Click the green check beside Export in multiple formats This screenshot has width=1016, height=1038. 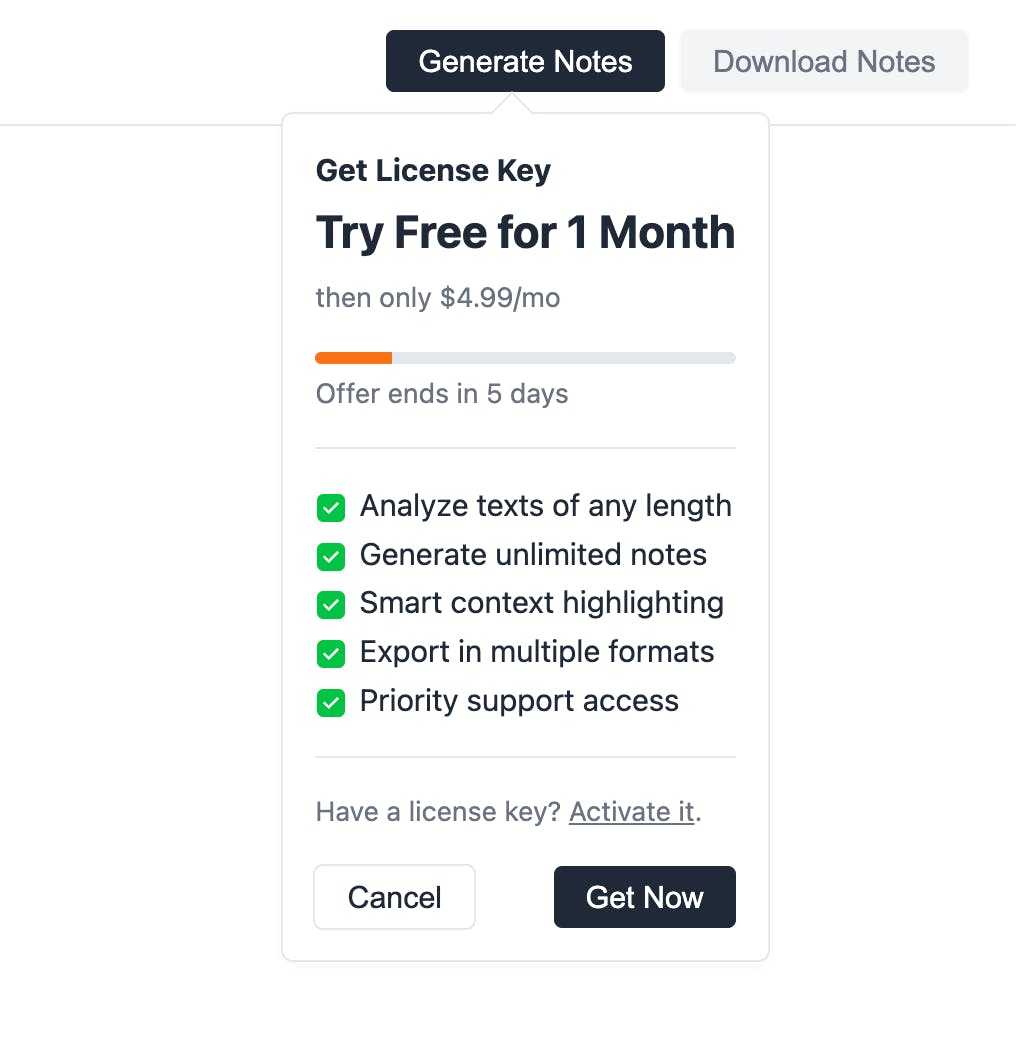[331, 654]
